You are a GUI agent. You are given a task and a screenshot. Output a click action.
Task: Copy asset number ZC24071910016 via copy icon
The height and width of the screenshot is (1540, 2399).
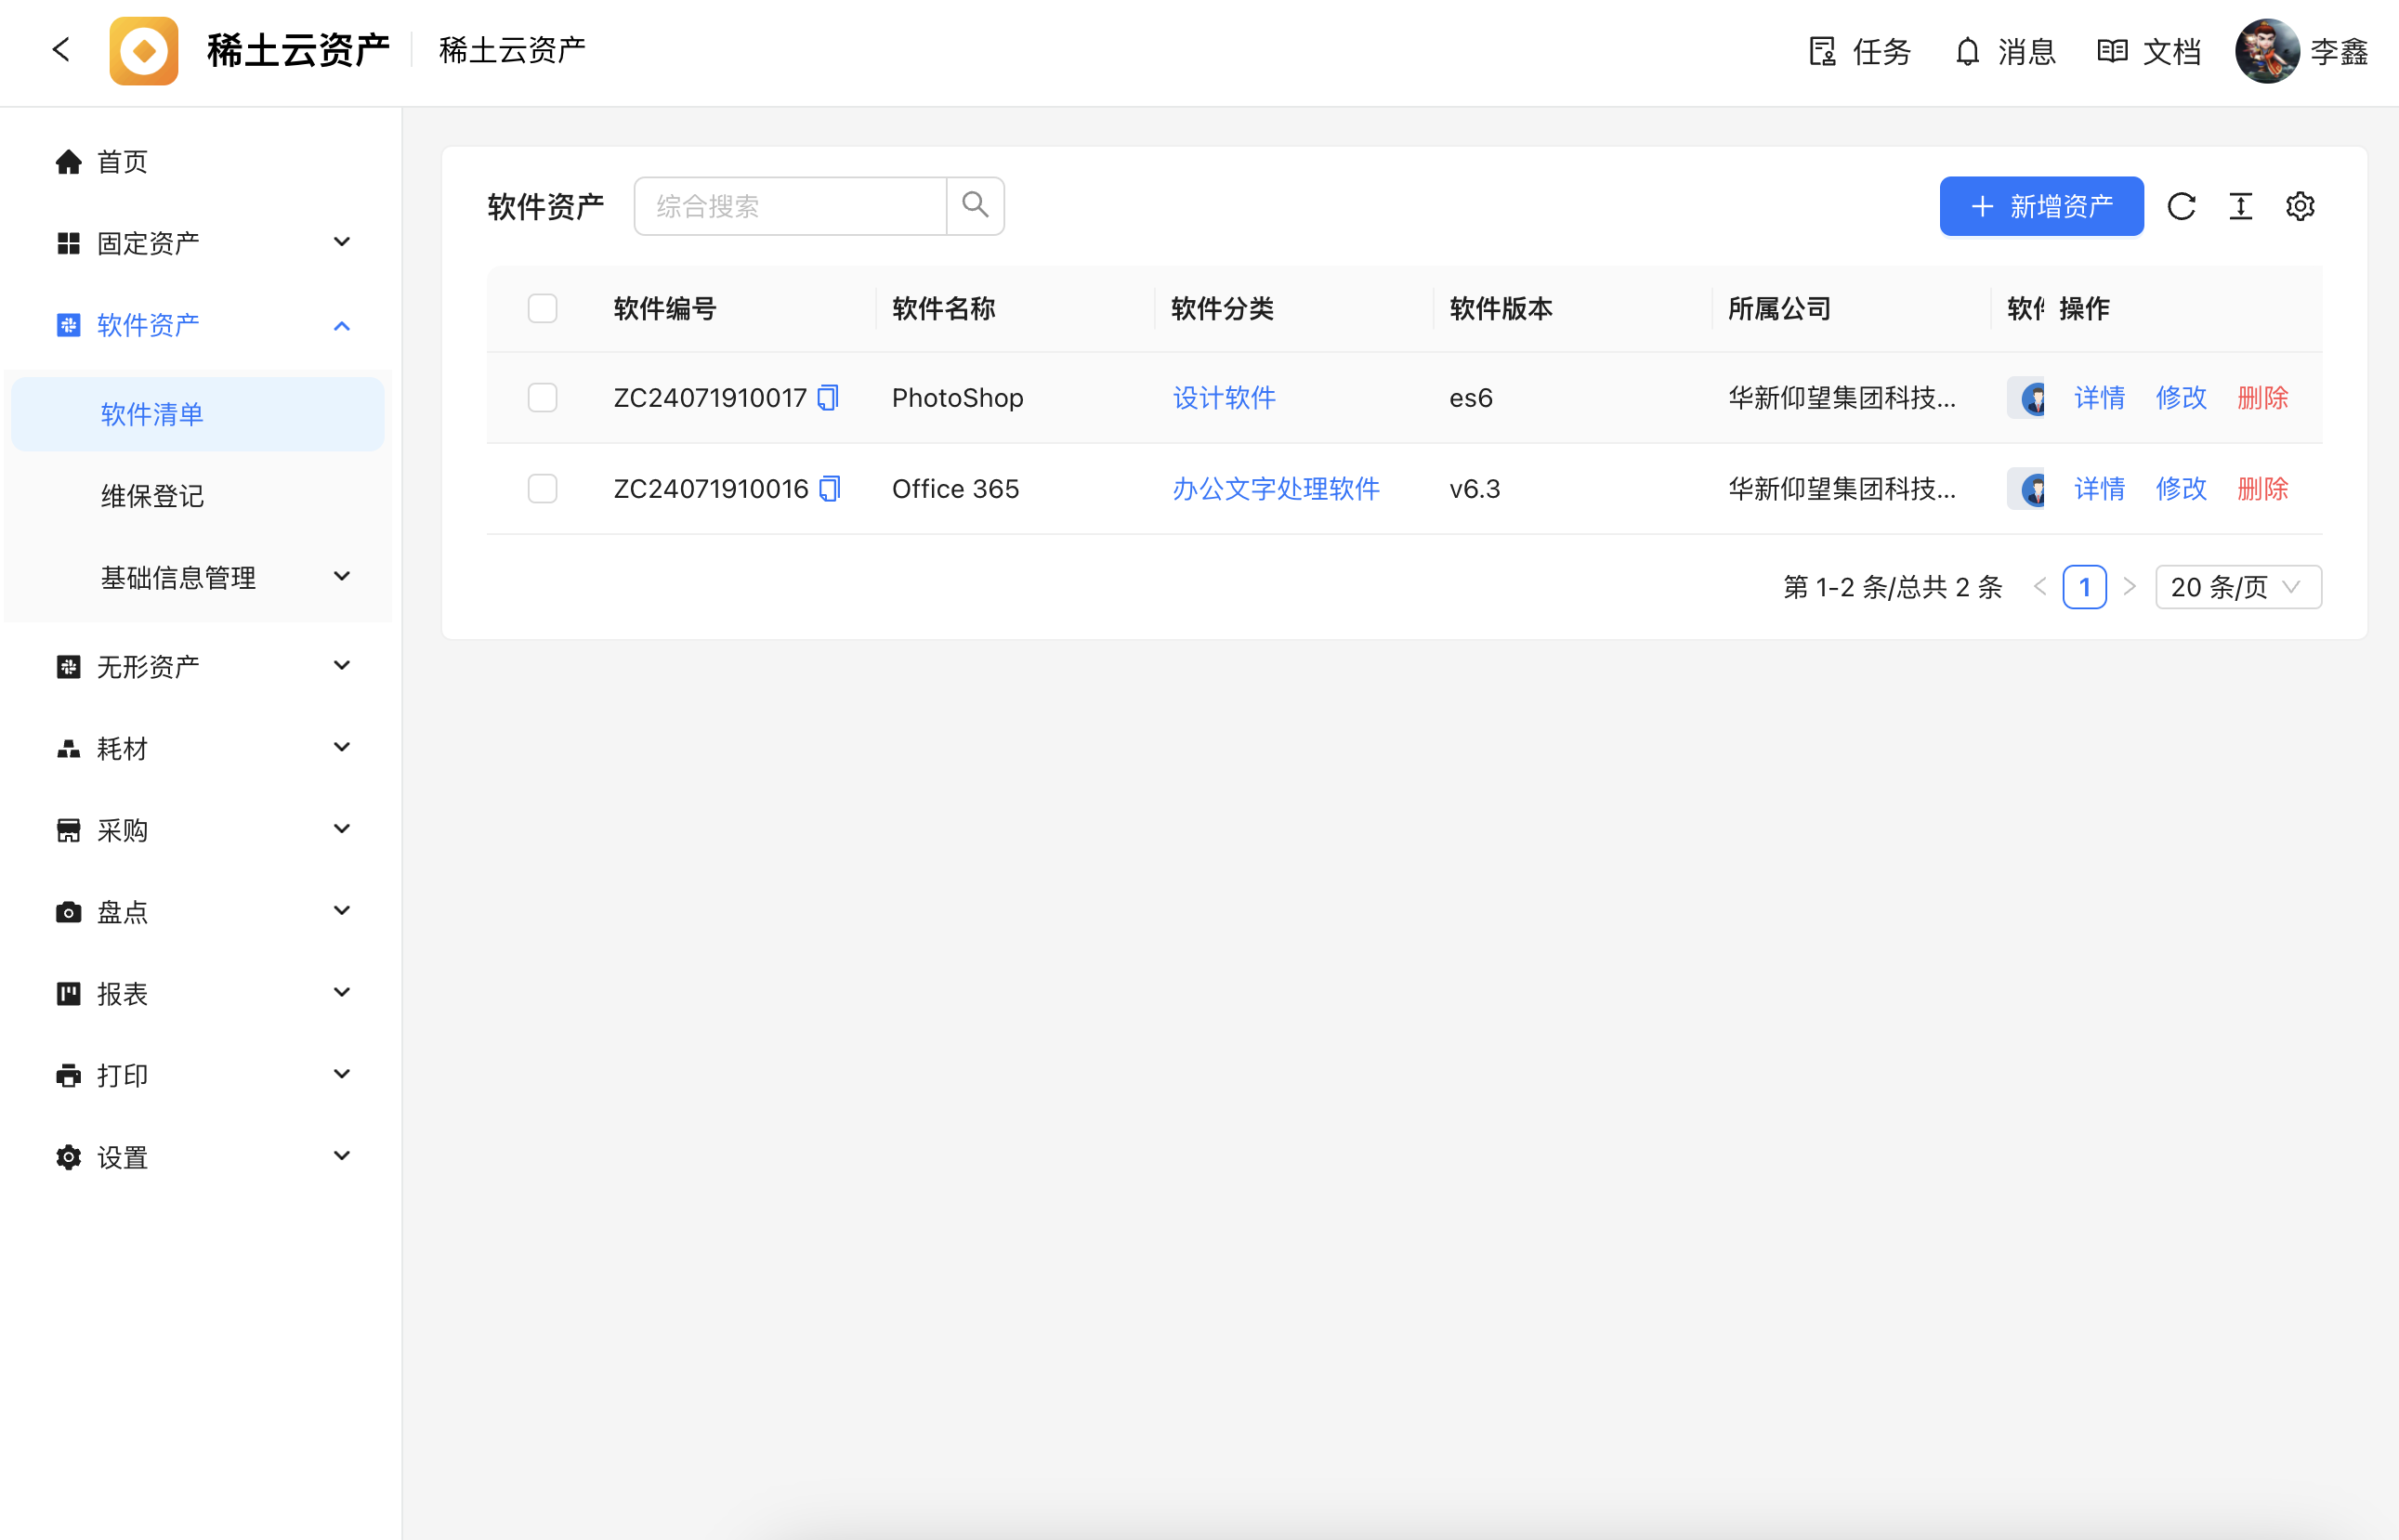pos(830,489)
